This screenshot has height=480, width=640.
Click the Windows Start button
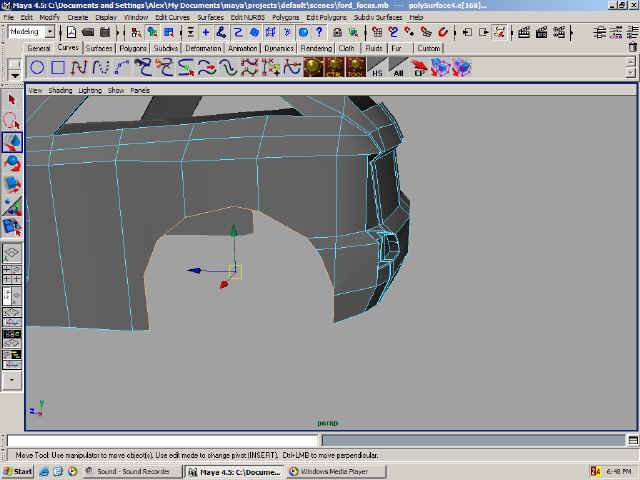(18, 471)
